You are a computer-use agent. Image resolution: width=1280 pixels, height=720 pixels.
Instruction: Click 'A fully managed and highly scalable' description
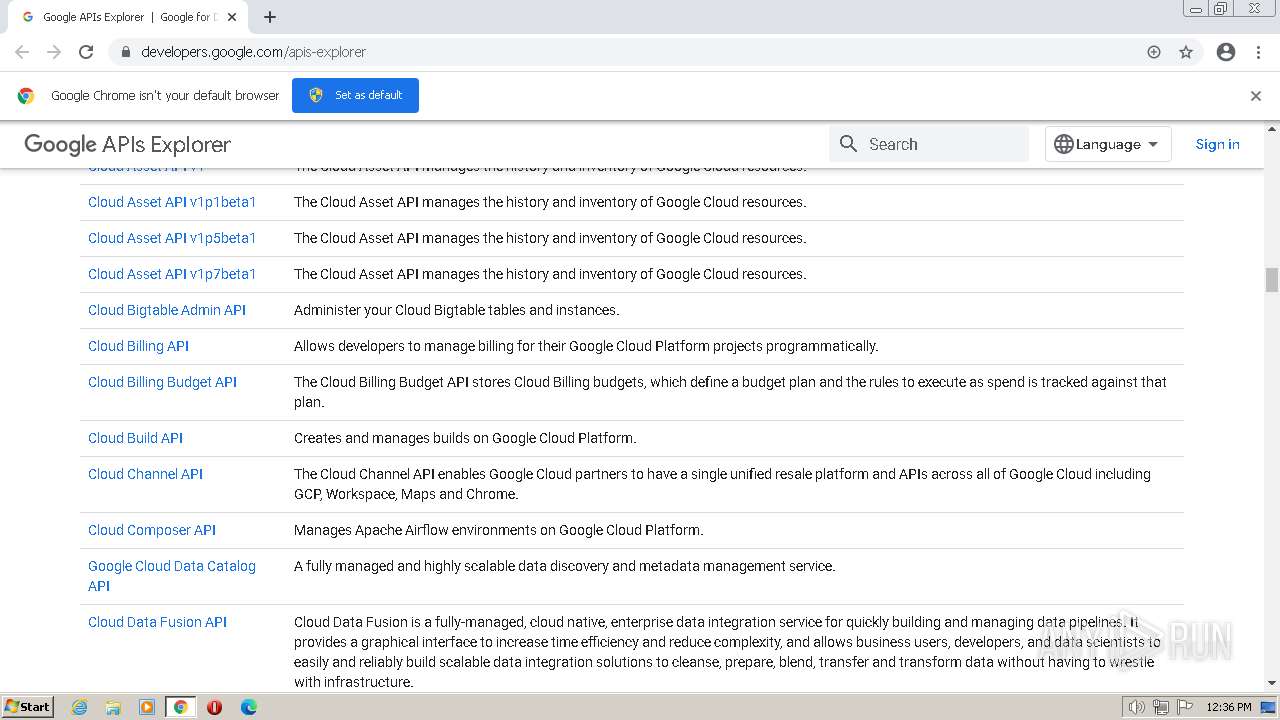[x=564, y=566]
